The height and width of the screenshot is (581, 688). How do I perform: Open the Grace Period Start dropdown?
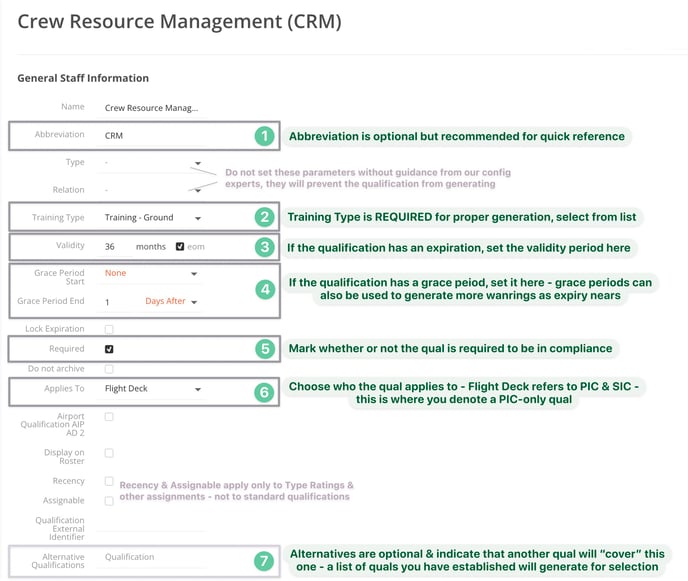coord(149,273)
